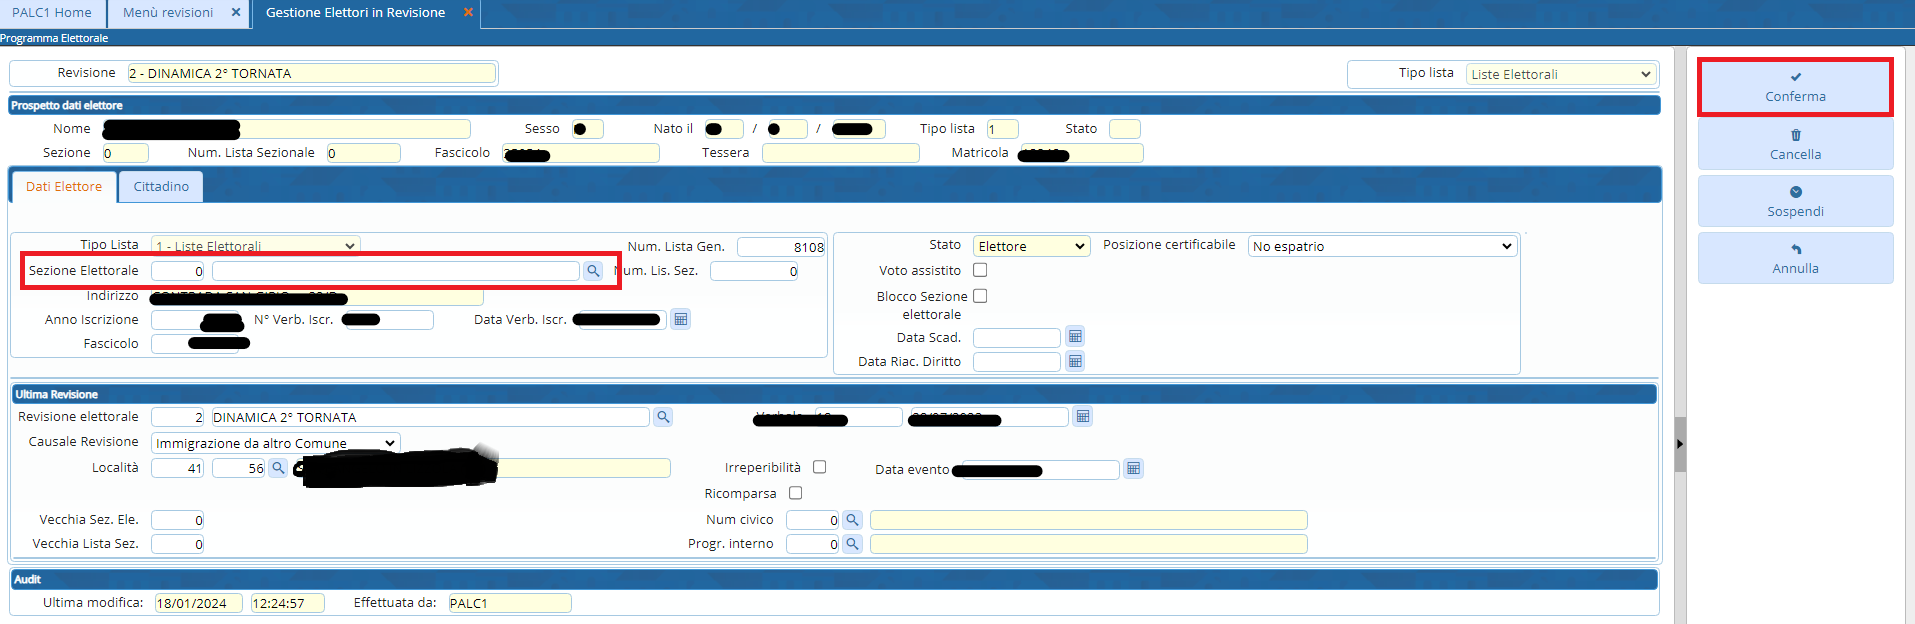Screen dimensions: 1915x624
Task: Tick the Blocco Sezione elettorale checkbox
Action: [980, 296]
